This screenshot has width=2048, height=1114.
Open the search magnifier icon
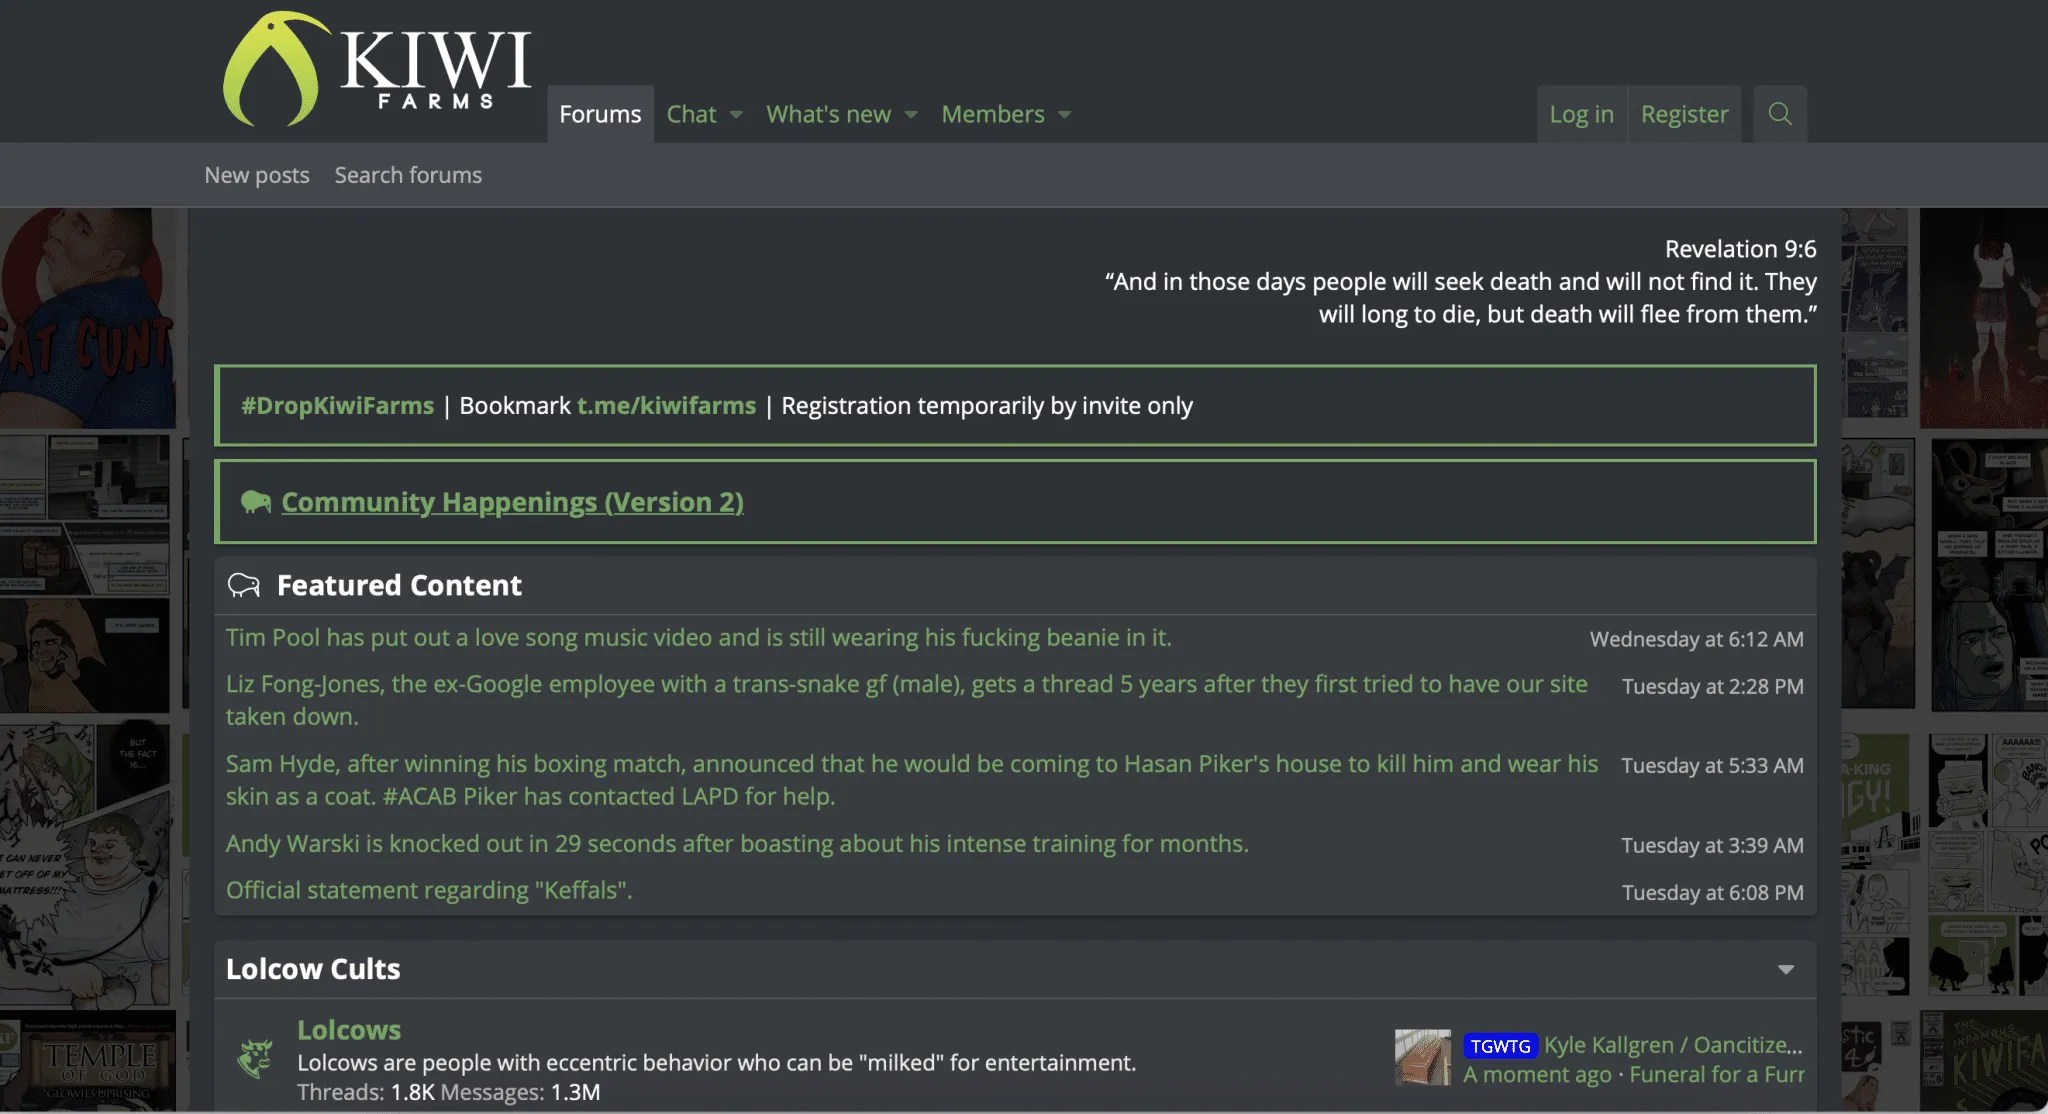1779,114
